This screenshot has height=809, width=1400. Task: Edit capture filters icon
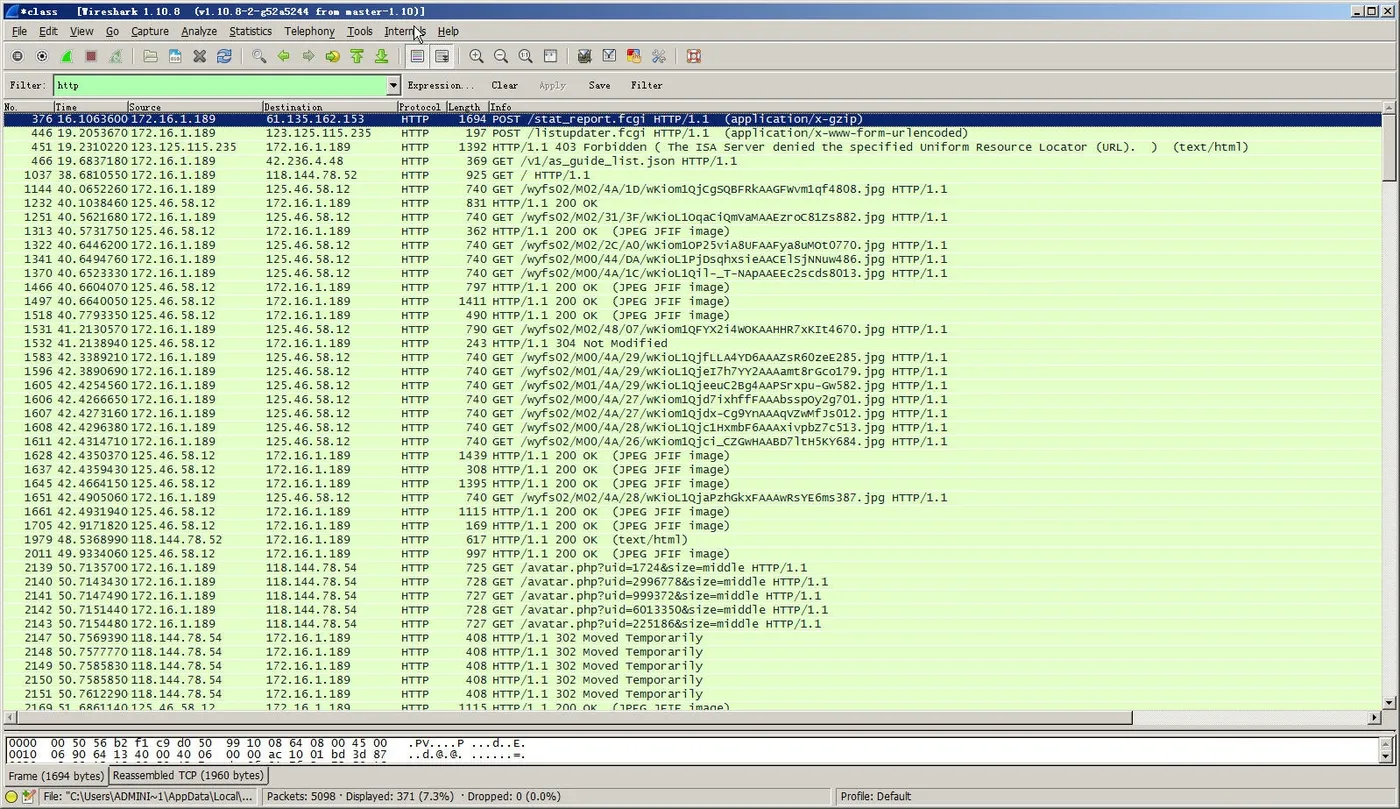tap(585, 57)
